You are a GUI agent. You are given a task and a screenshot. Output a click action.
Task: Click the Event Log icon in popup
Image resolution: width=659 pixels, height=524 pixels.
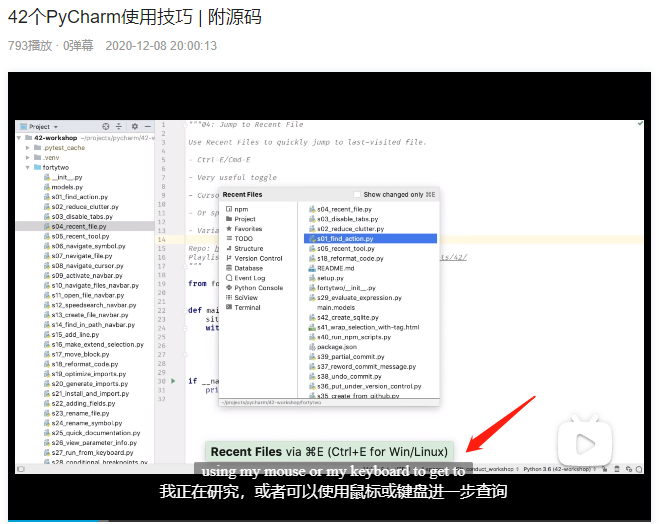tap(229, 278)
